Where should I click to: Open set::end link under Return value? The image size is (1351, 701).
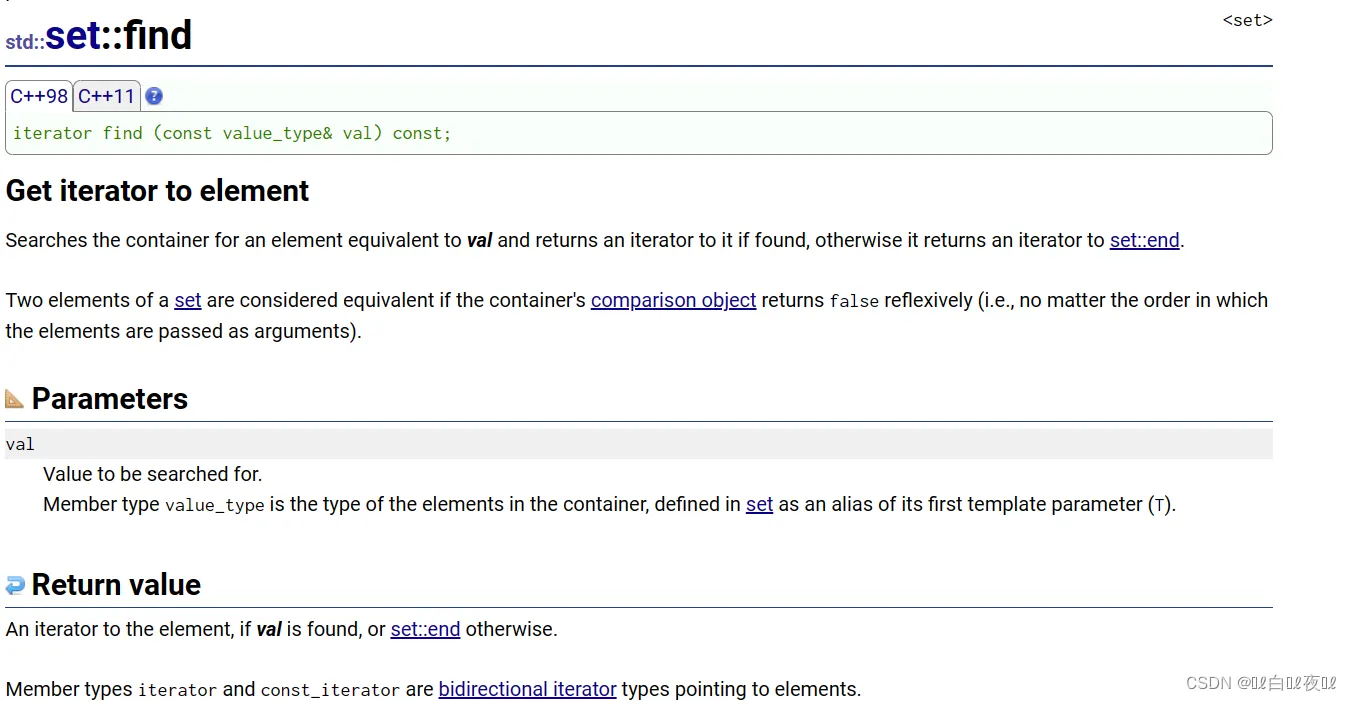coord(425,629)
